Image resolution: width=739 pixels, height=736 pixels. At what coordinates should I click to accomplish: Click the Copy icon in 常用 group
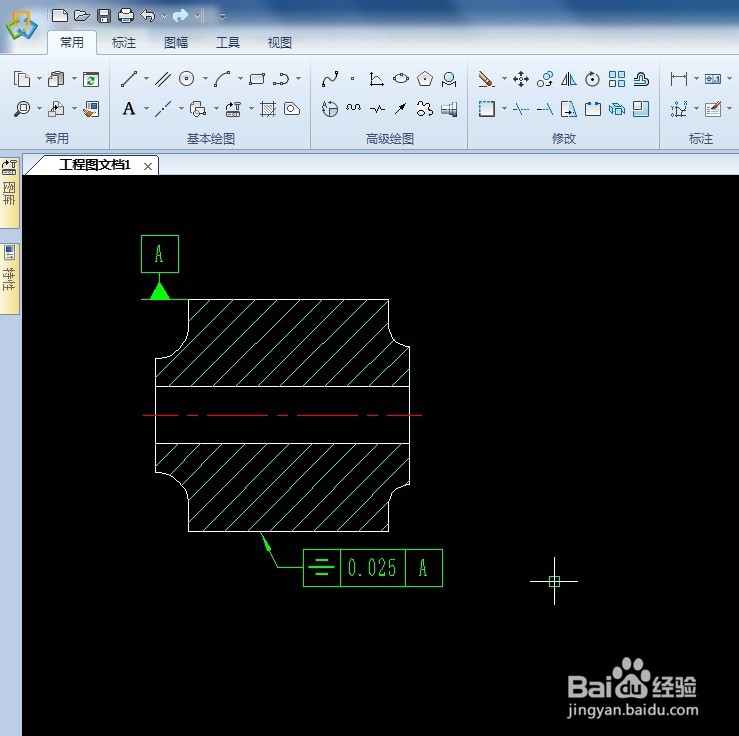(22, 79)
